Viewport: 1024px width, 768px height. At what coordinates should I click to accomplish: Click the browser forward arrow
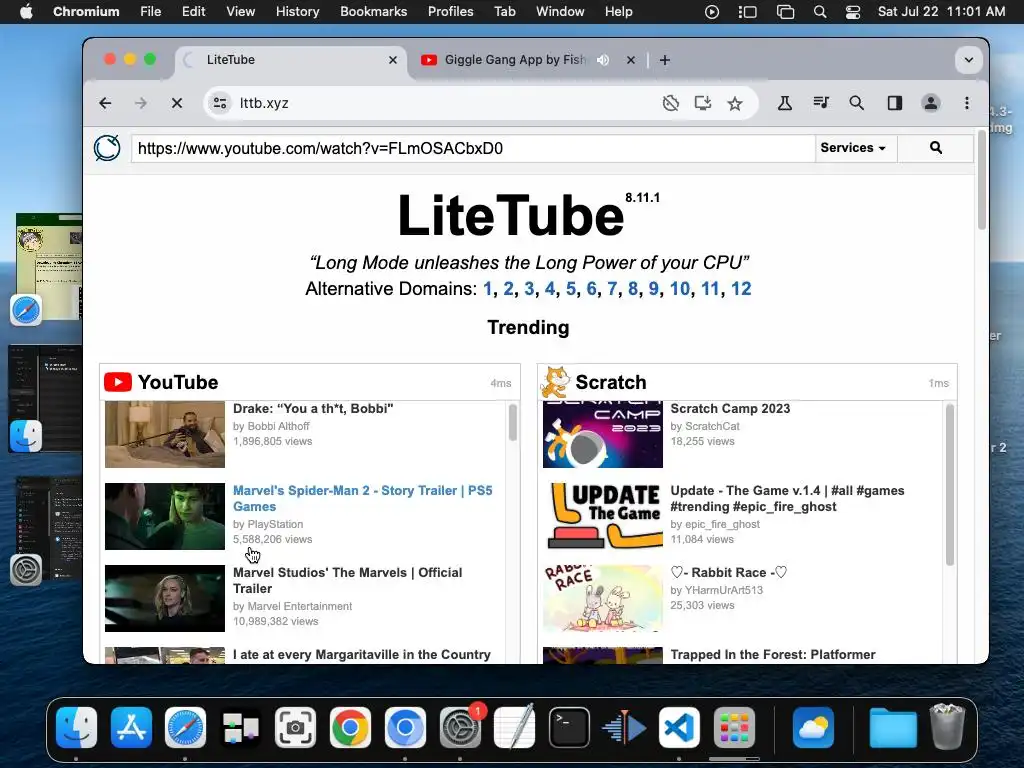pyautogui.click(x=141, y=103)
